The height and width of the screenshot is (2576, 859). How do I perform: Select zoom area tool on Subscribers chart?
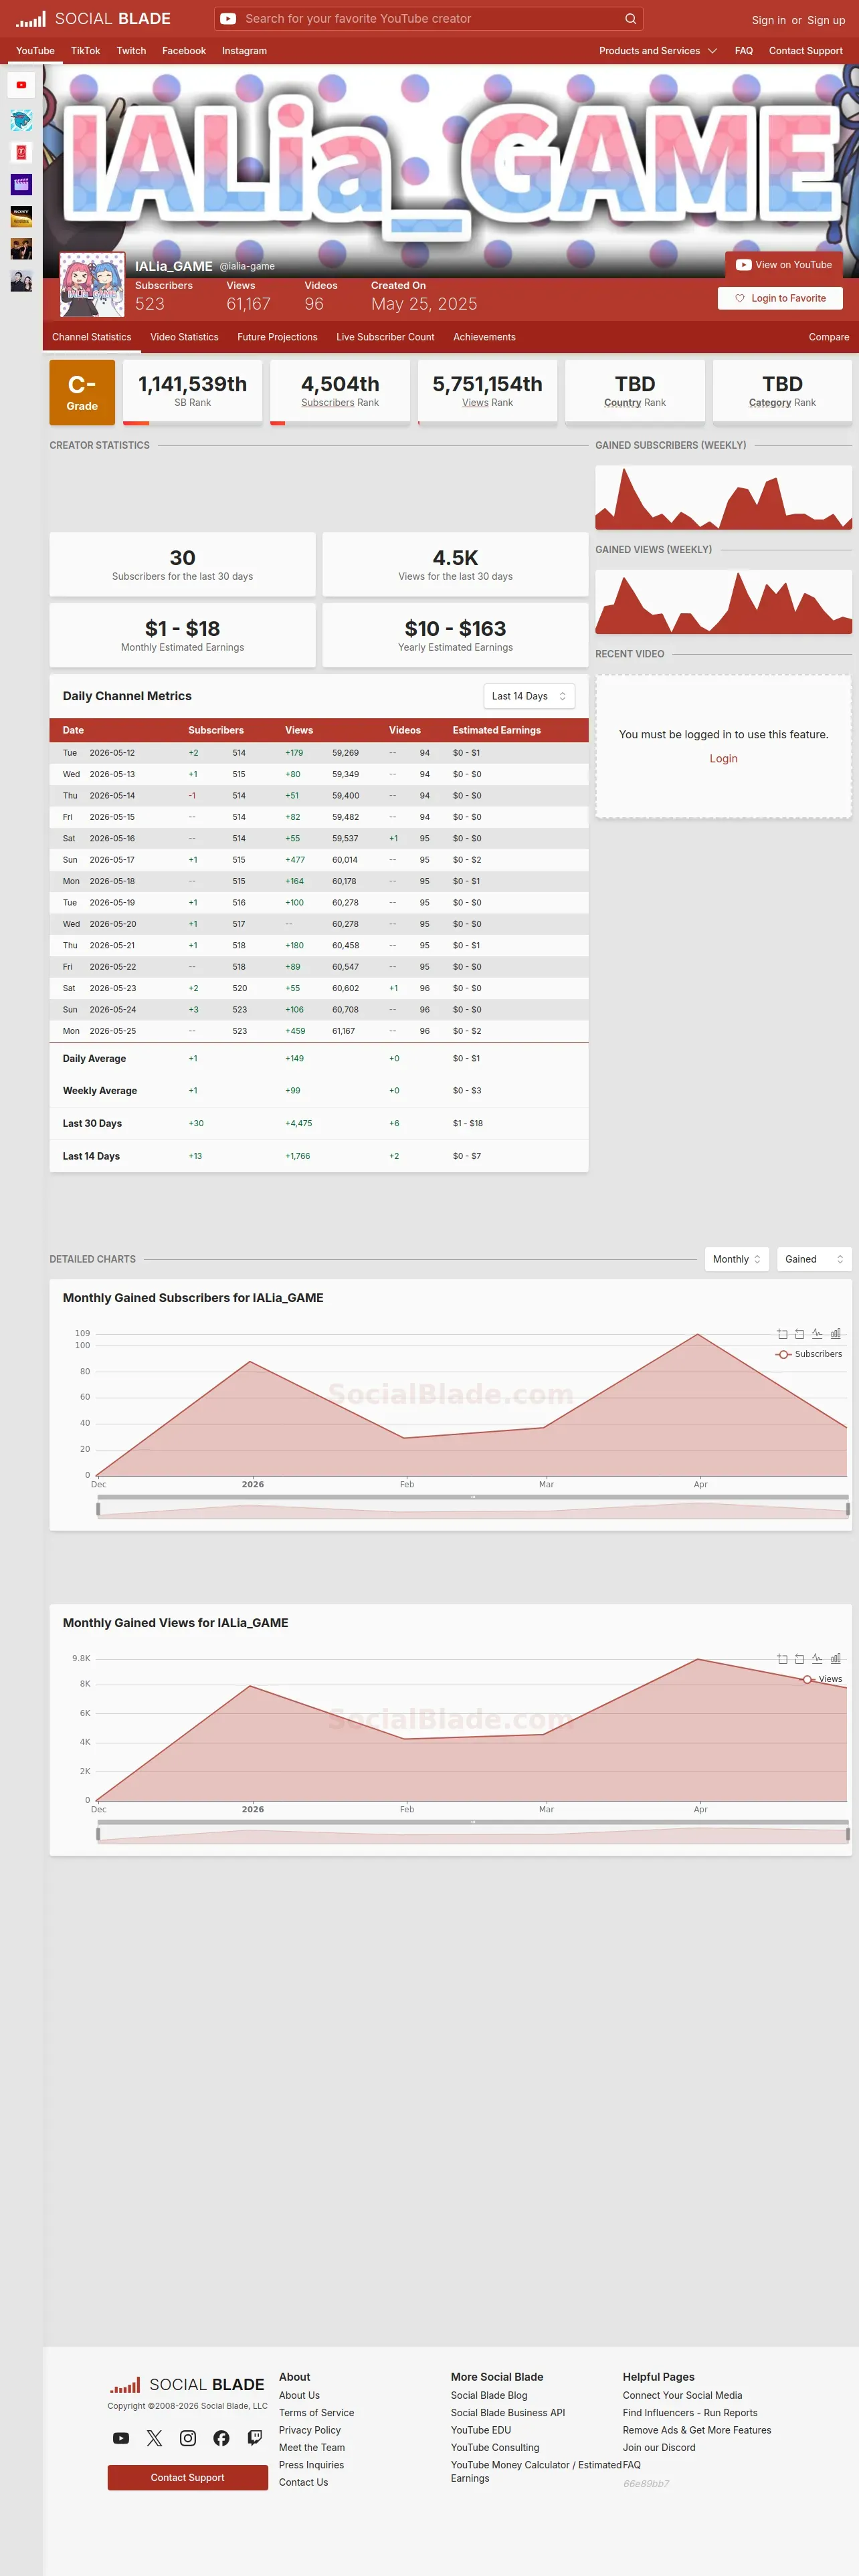point(782,1334)
